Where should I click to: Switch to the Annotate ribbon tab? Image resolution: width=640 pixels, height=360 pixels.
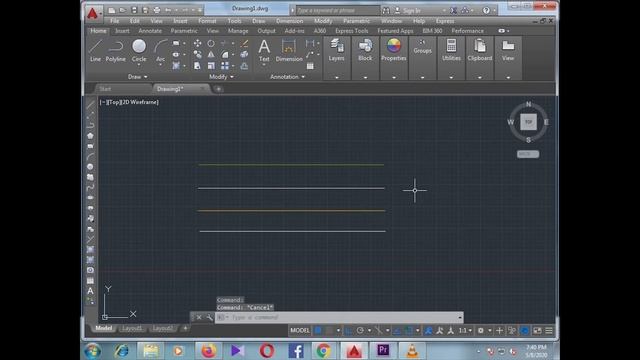tap(150, 31)
